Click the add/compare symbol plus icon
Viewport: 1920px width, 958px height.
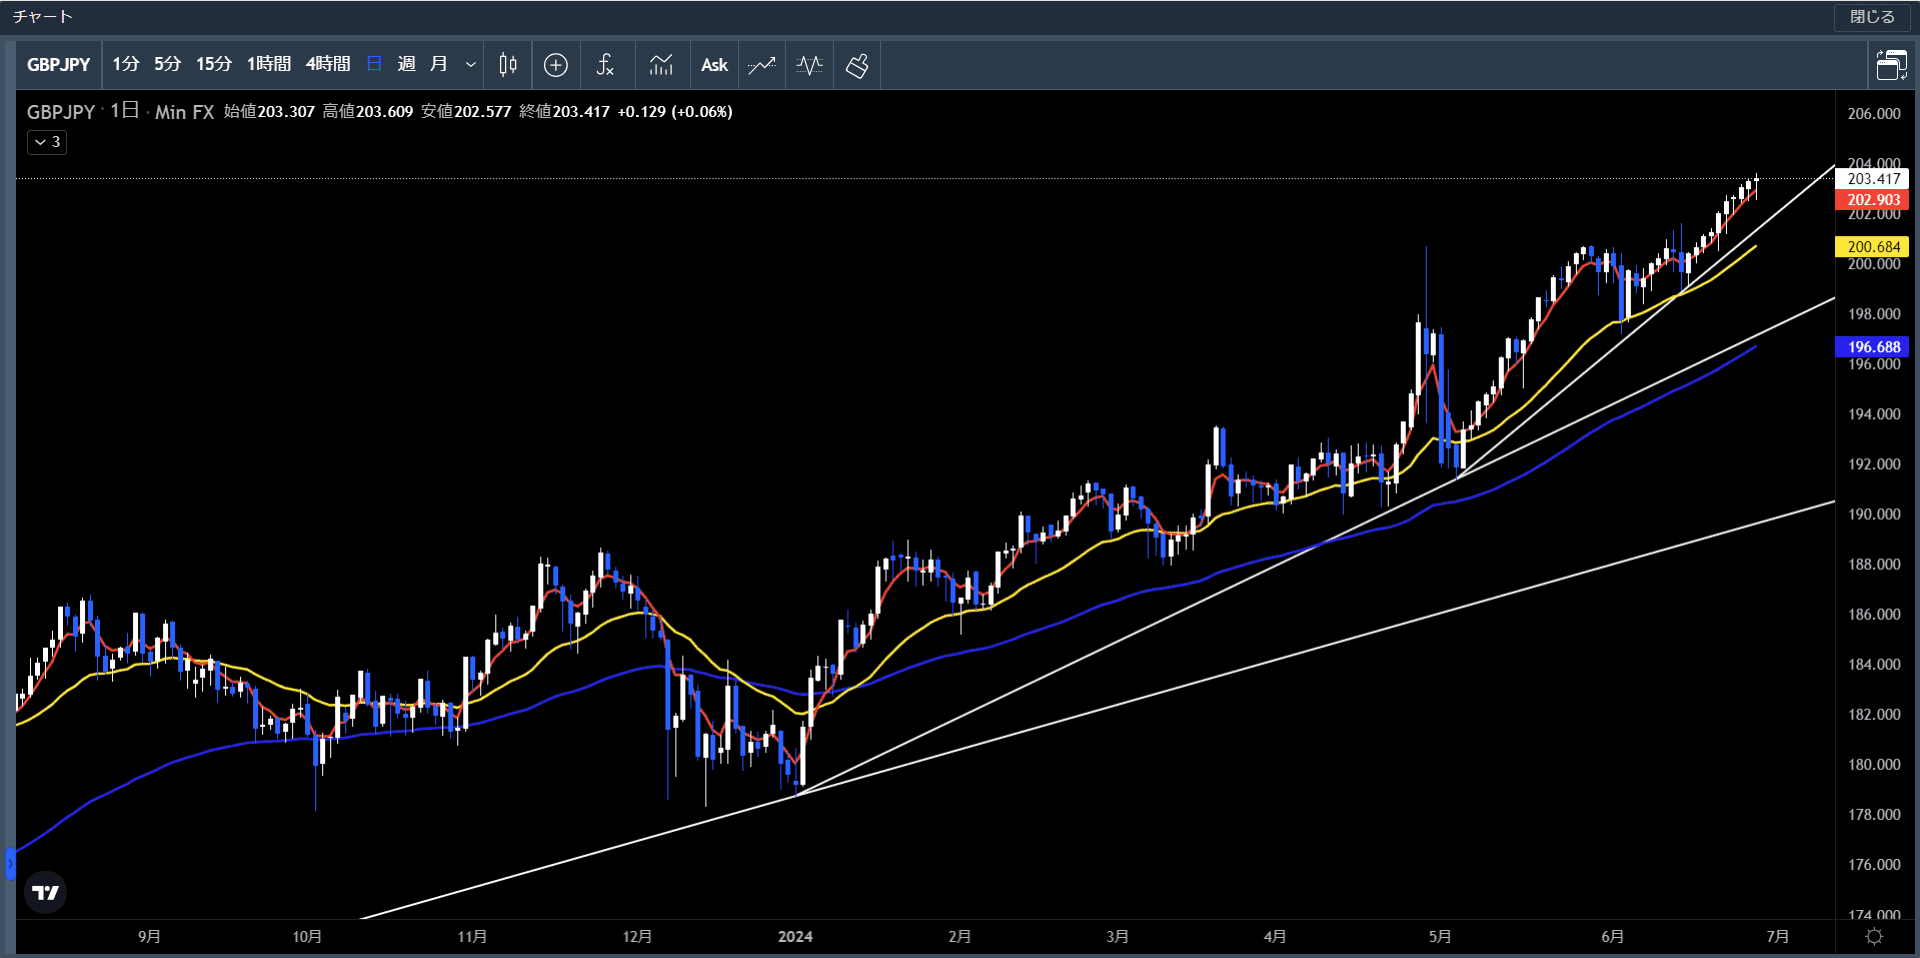(556, 65)
